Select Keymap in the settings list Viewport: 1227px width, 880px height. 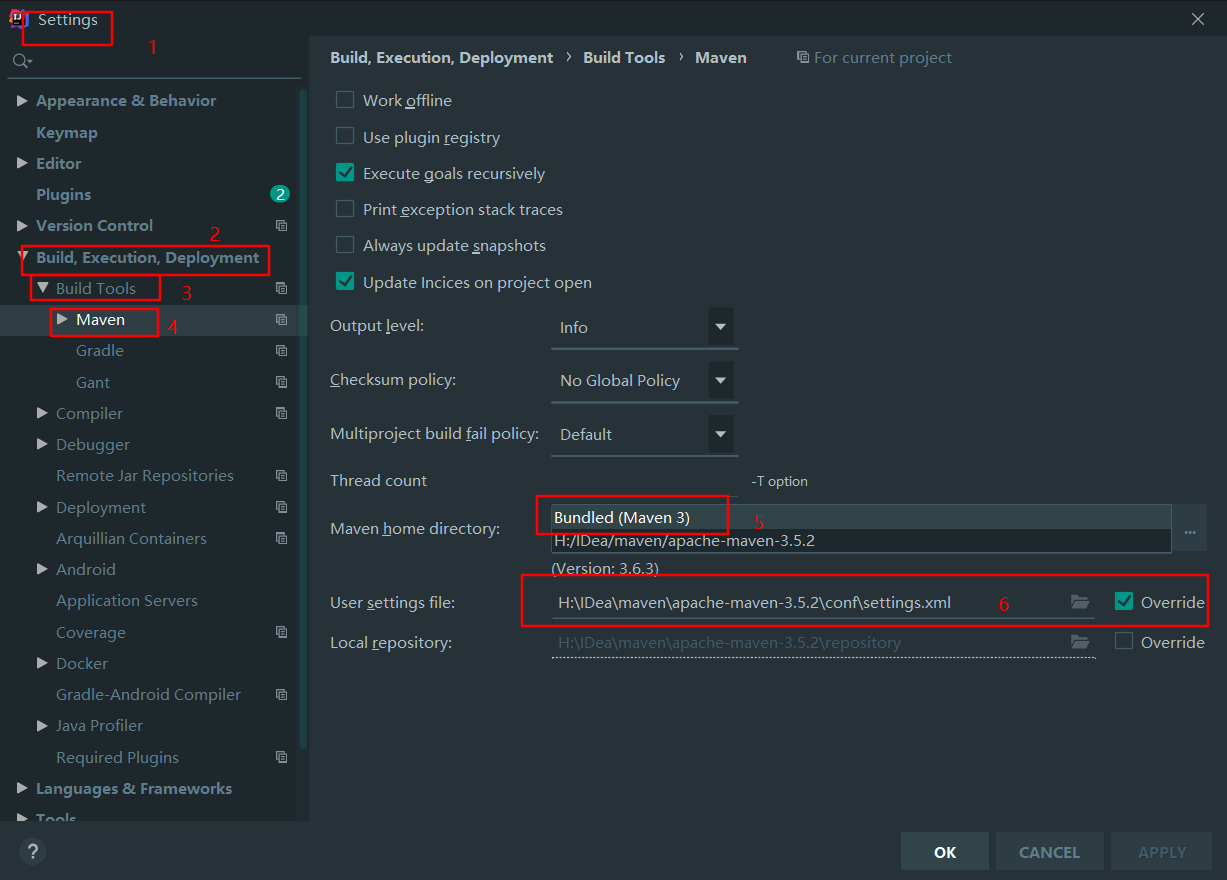pyautogui.click(x=67, y=132)
